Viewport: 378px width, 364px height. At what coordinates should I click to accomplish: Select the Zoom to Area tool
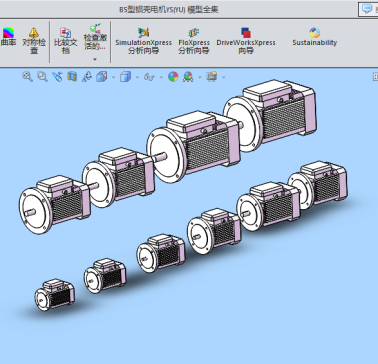(x=42, y=77)
